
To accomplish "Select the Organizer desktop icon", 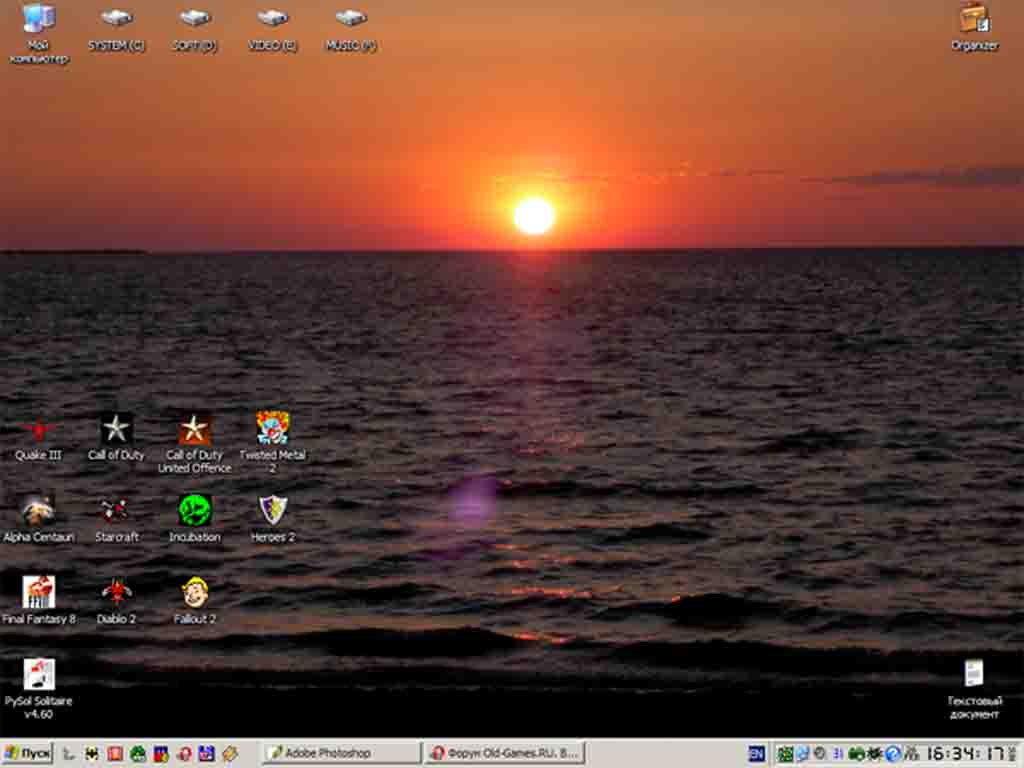I will [974, 20].
